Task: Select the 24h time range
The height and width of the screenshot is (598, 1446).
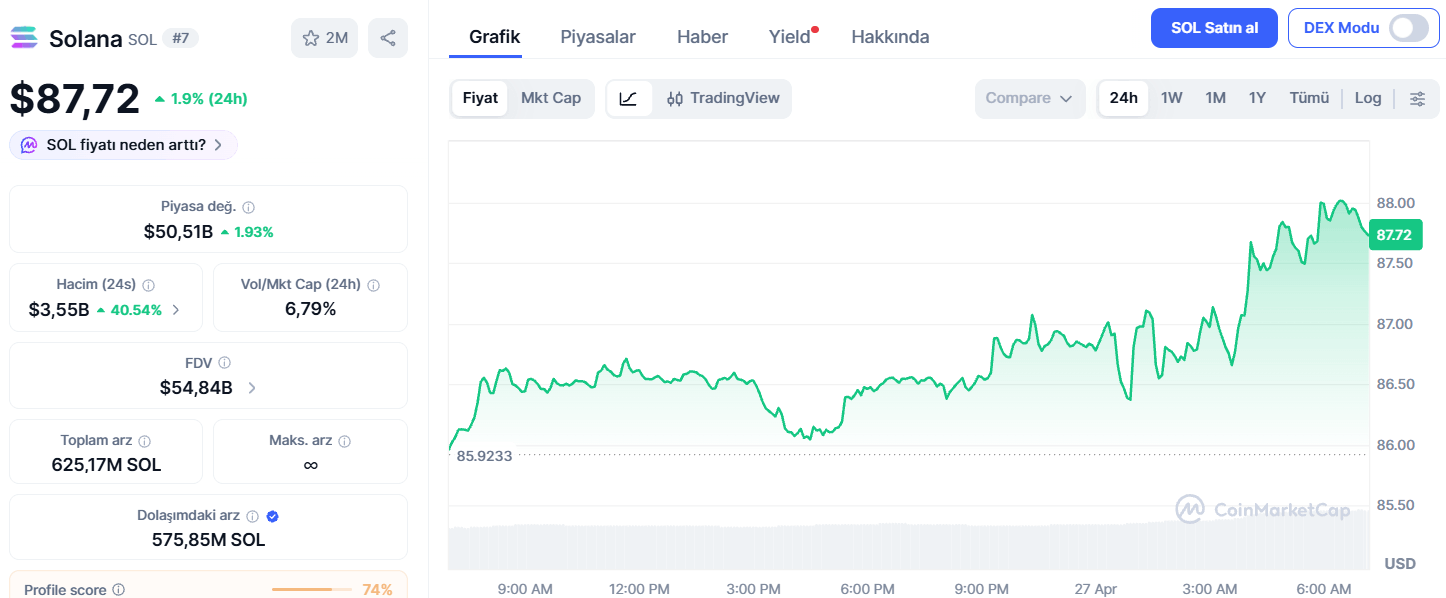Action: (1124, 98)
